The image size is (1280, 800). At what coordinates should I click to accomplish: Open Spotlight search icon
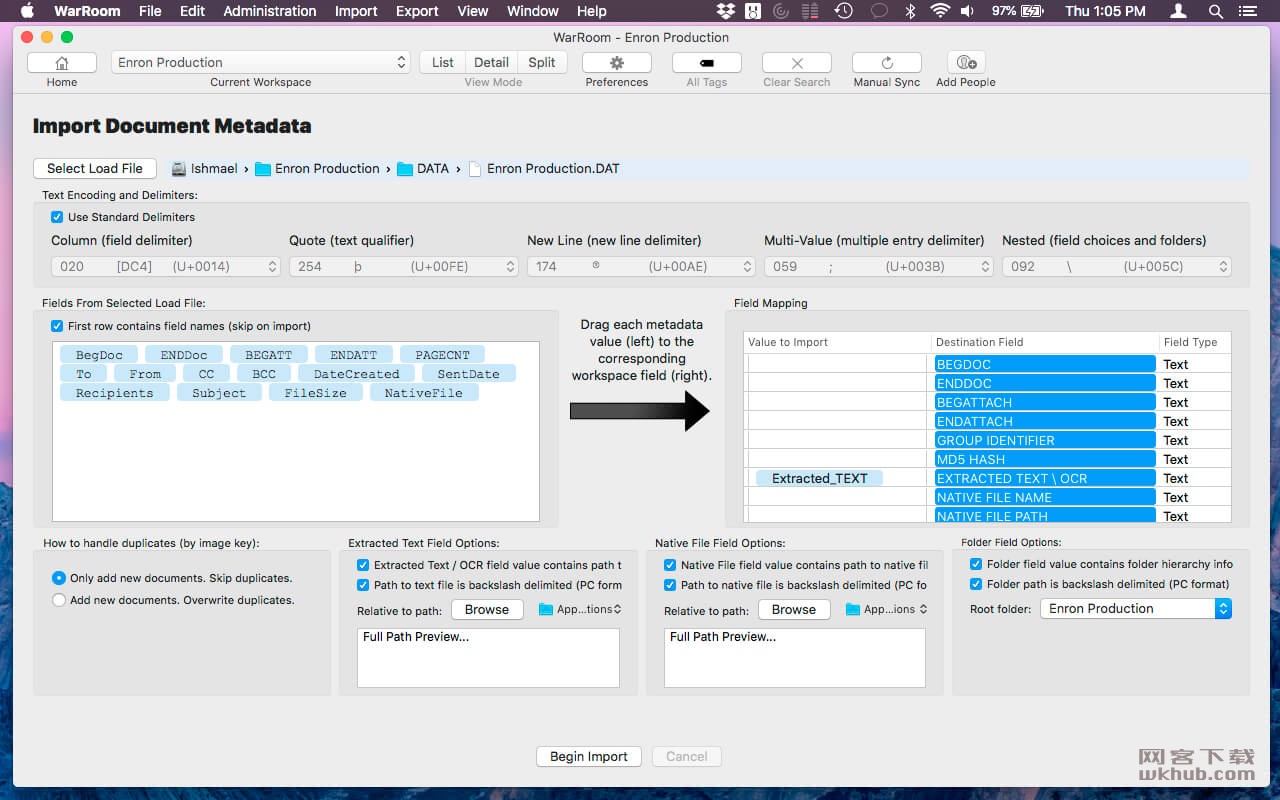tap(1216, 11)
